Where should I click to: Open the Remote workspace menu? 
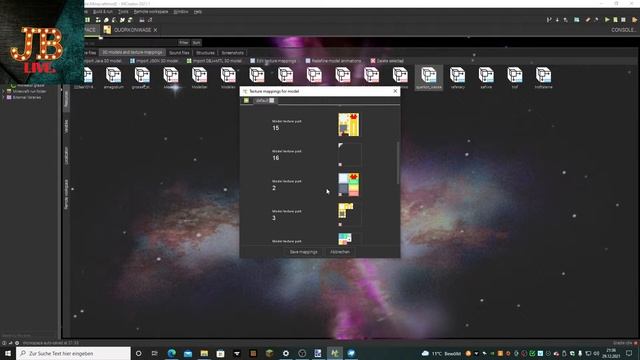tap(151, 12)
